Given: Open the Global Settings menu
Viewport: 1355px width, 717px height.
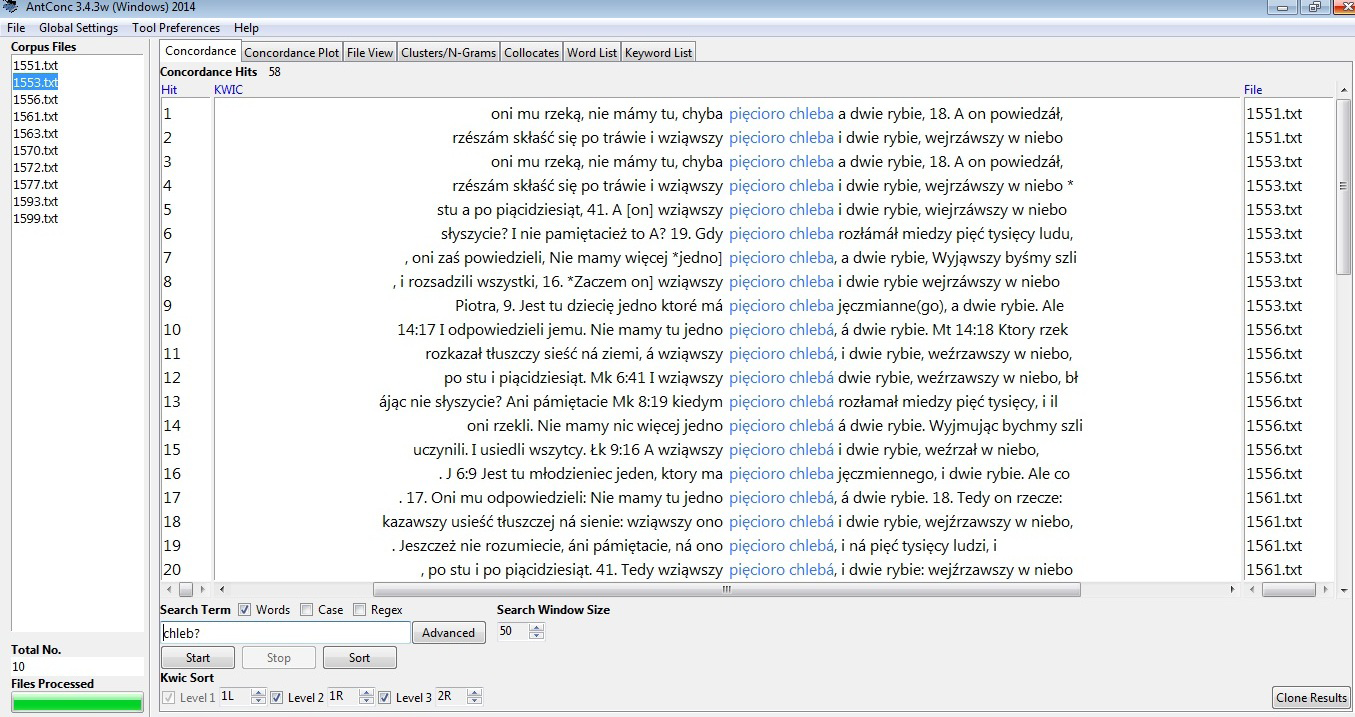Looking at the screenshot, I should 78,28.
